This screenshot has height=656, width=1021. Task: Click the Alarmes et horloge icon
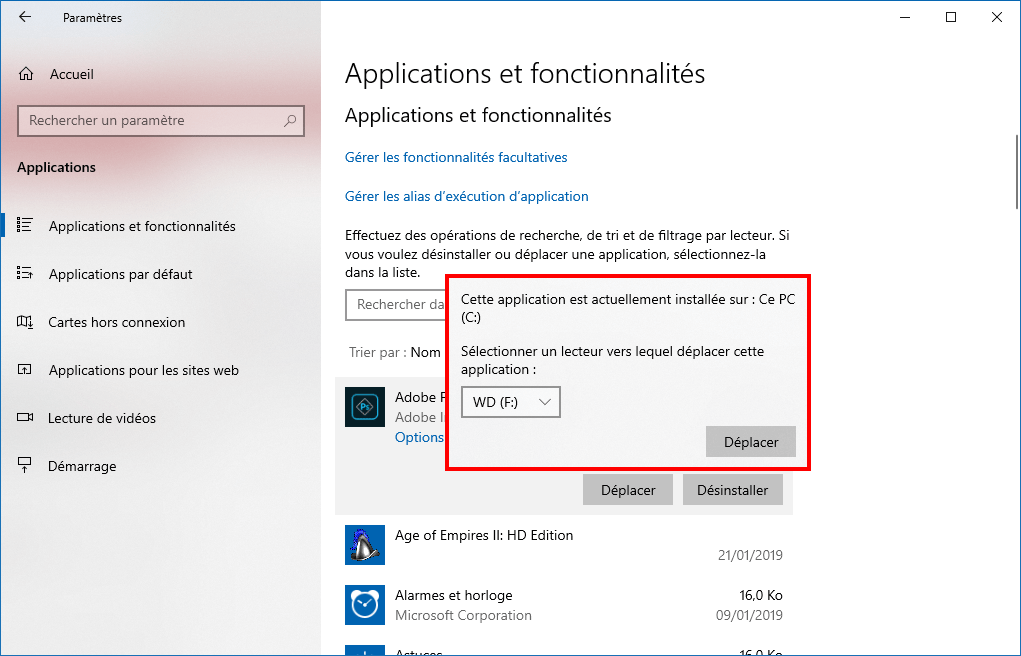(365, 605)
